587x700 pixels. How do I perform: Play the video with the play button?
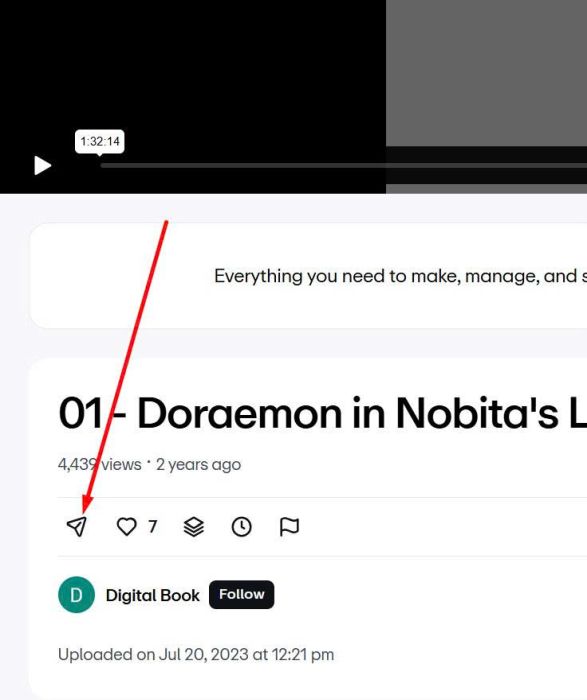42,166
